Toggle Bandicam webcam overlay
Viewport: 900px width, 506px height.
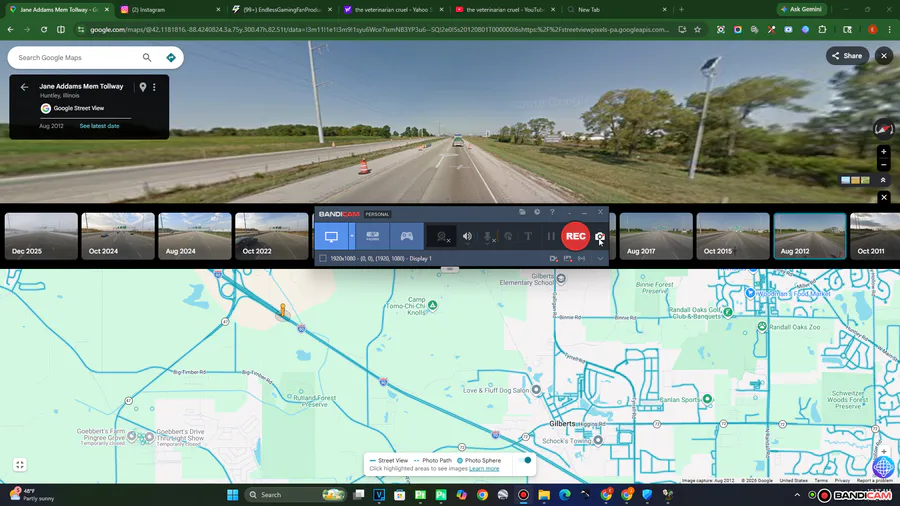coord(441,236)
